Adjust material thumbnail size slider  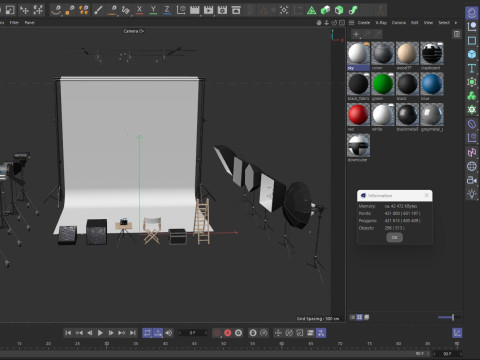pyautogui.click(x=449, y=317)
